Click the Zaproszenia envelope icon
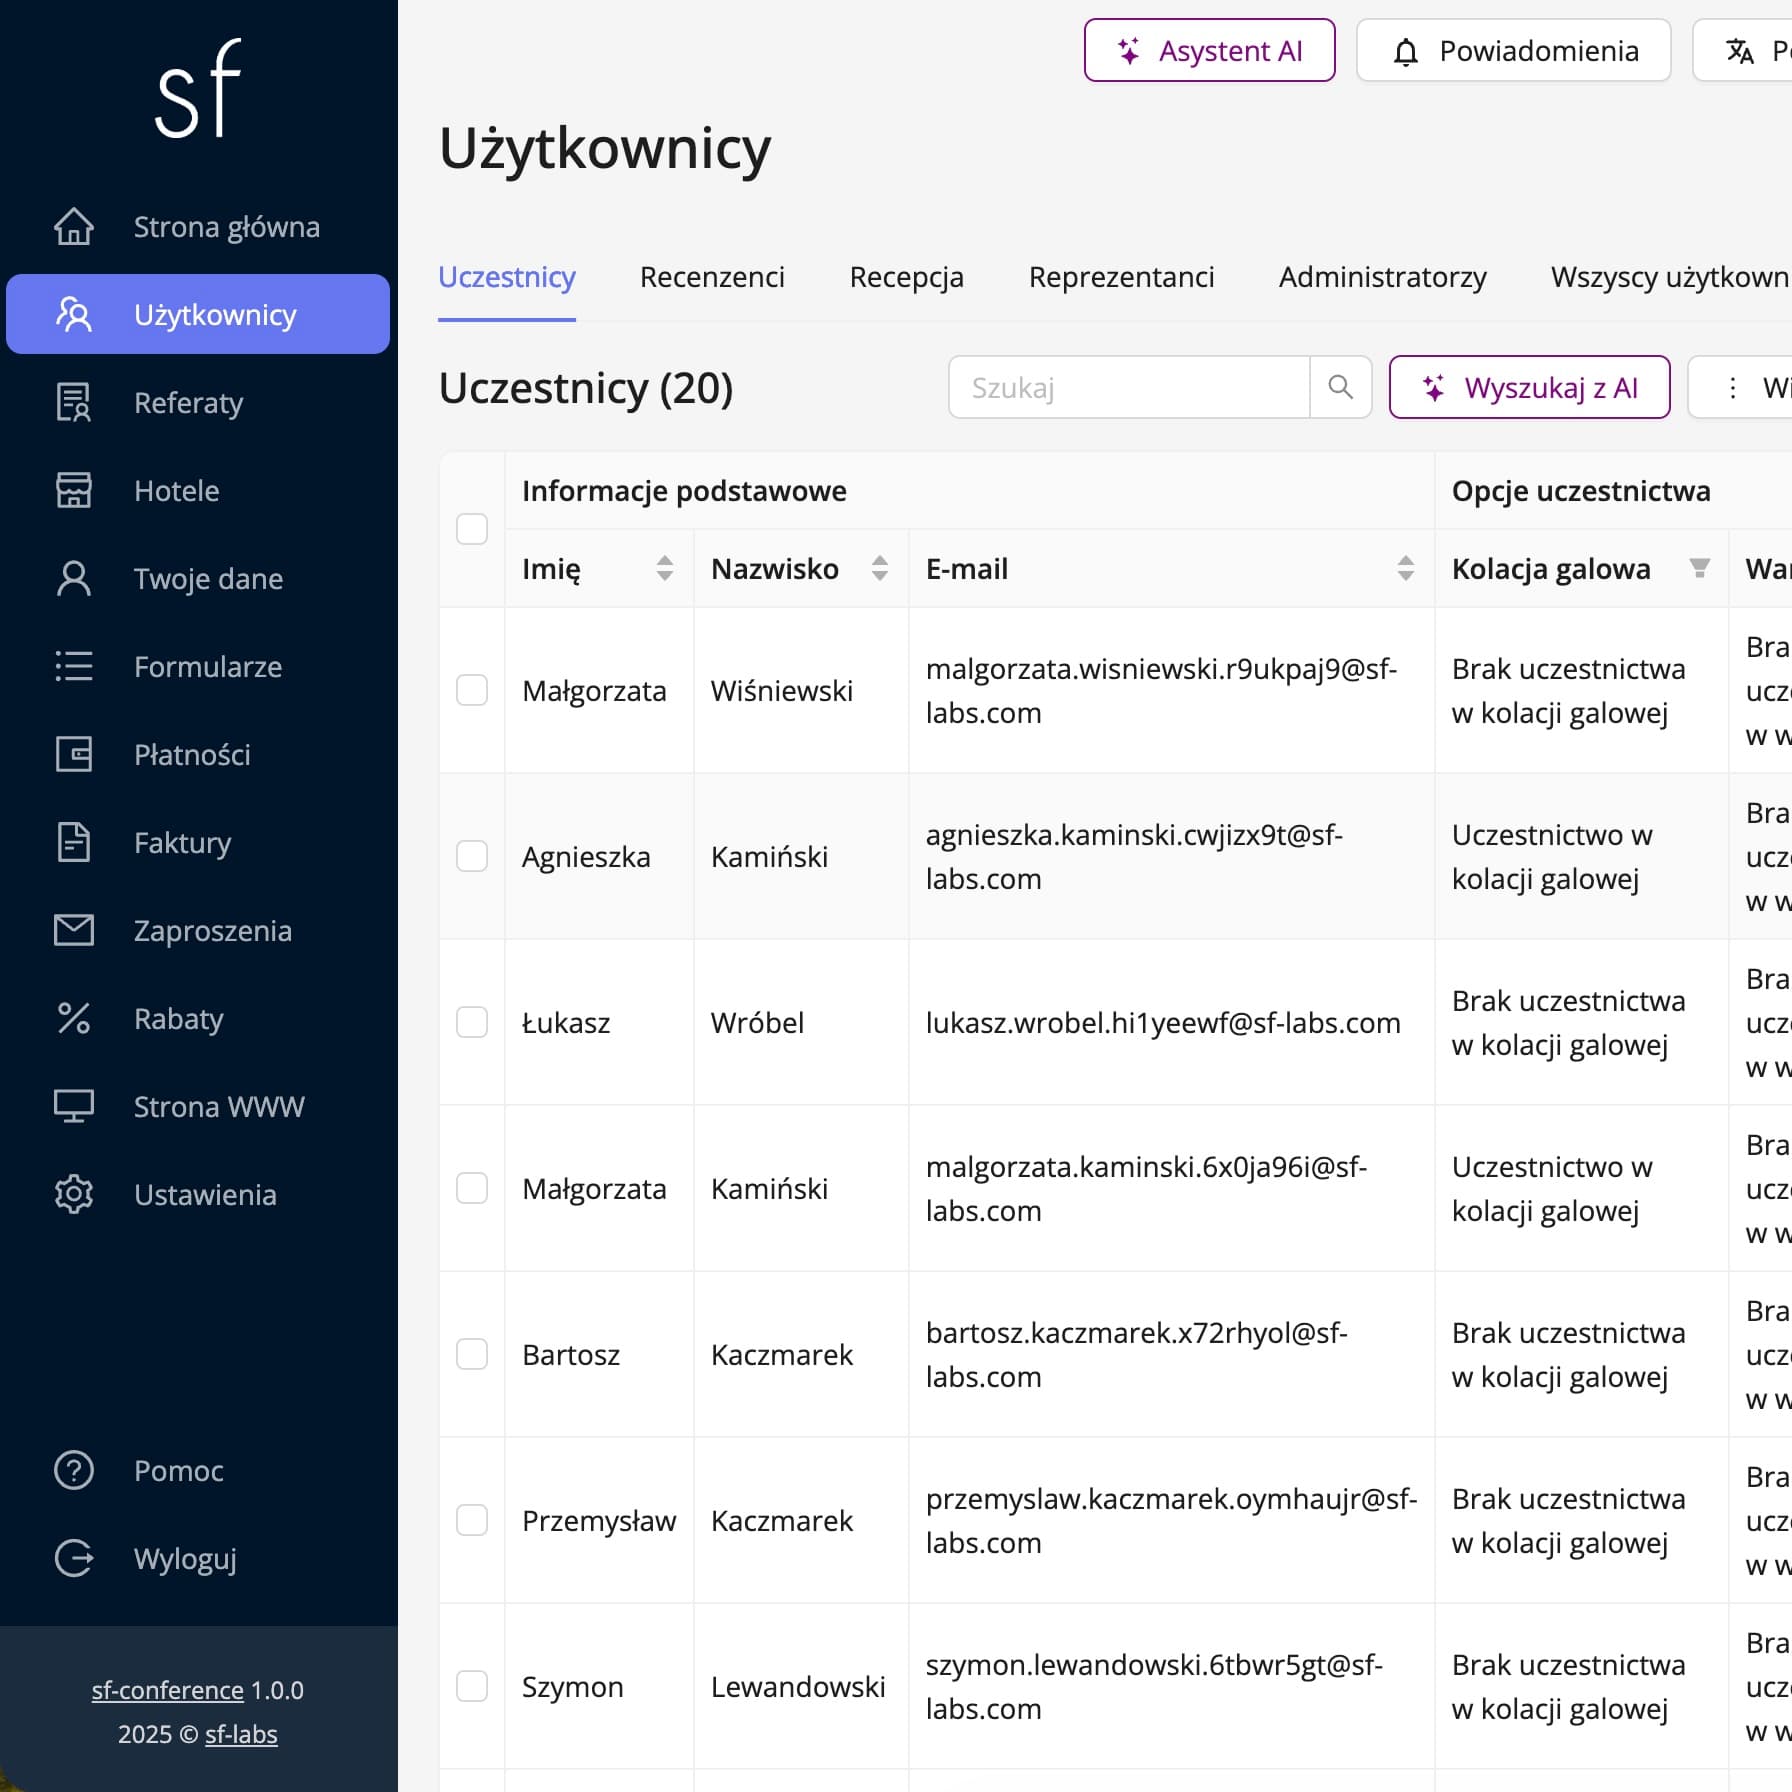The height and width of the screenshot is (1792, 1792). pos(73,931)
